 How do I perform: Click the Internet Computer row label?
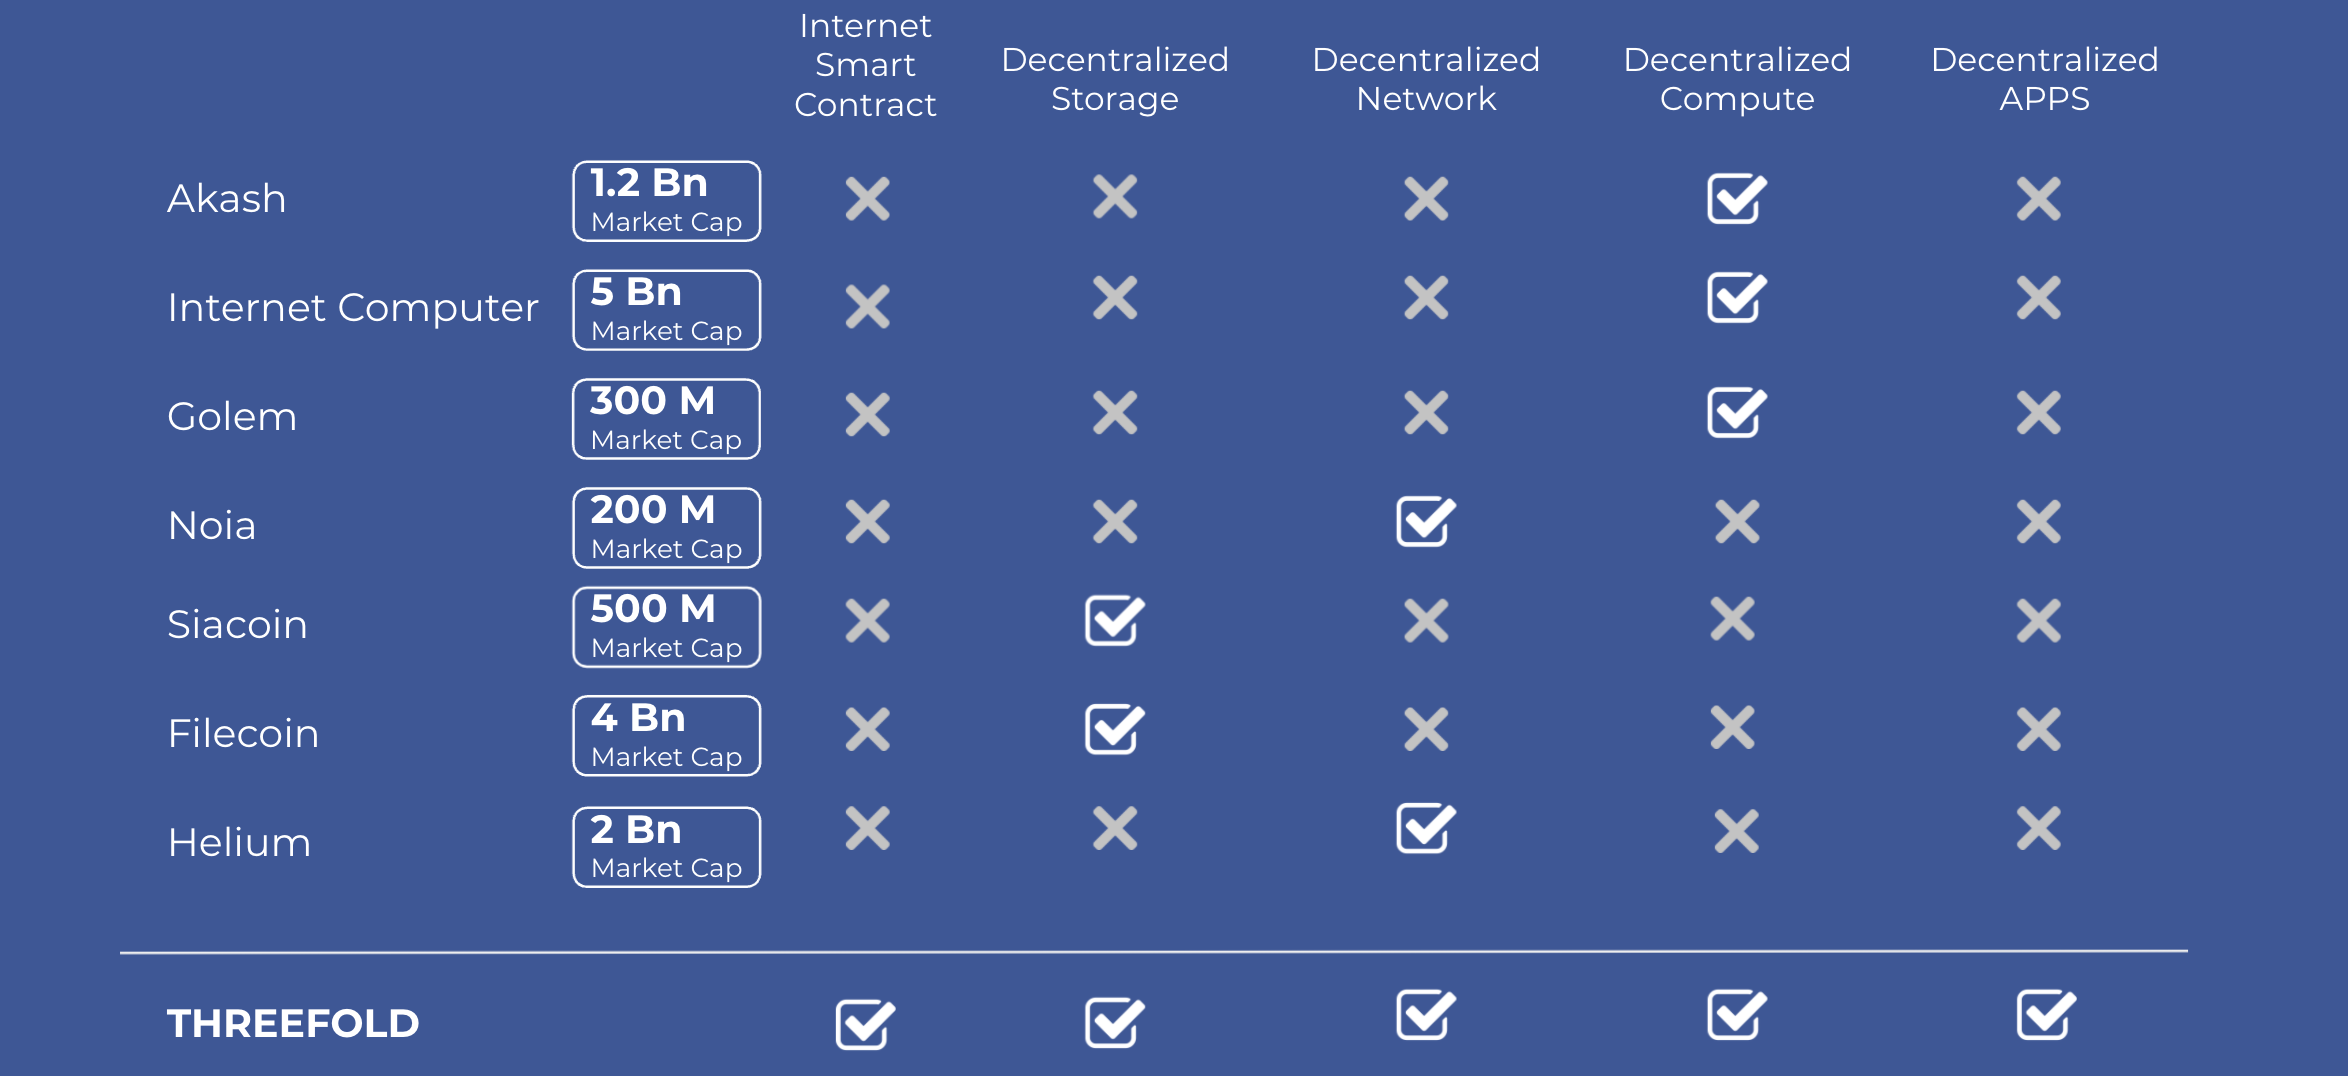click(353, 307)
